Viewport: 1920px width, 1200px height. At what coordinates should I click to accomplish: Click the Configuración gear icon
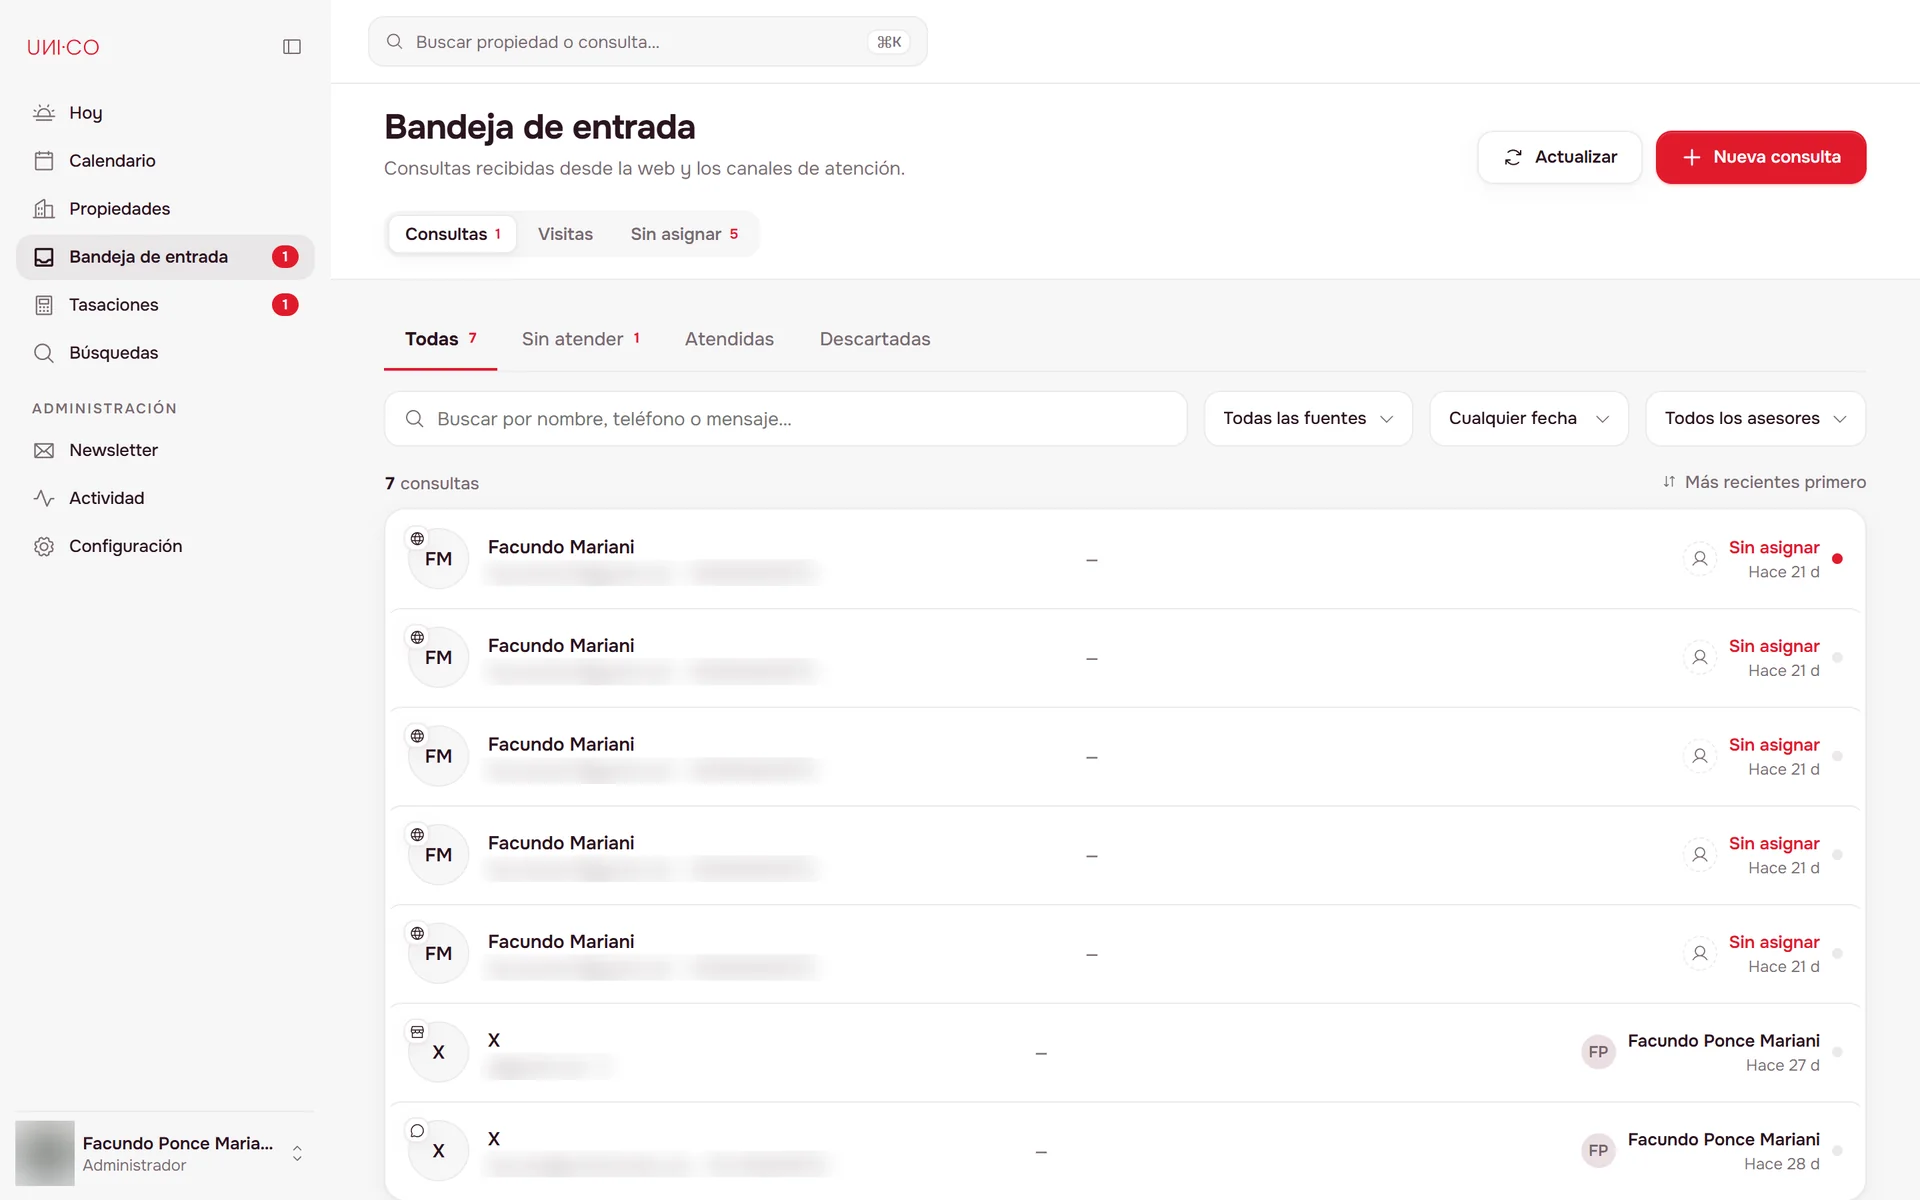44,546
